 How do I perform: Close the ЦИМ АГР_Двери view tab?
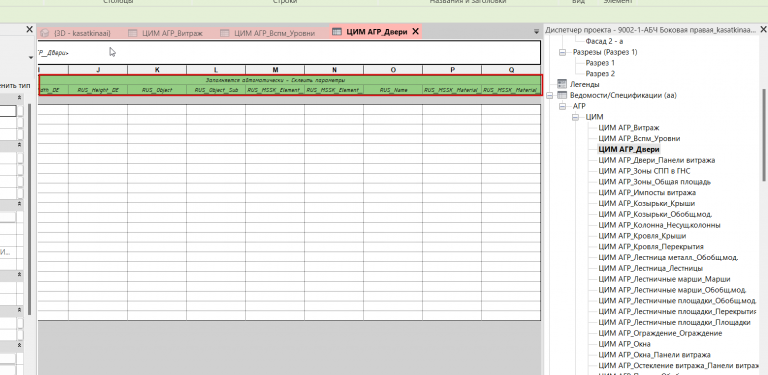coord(415,32)
